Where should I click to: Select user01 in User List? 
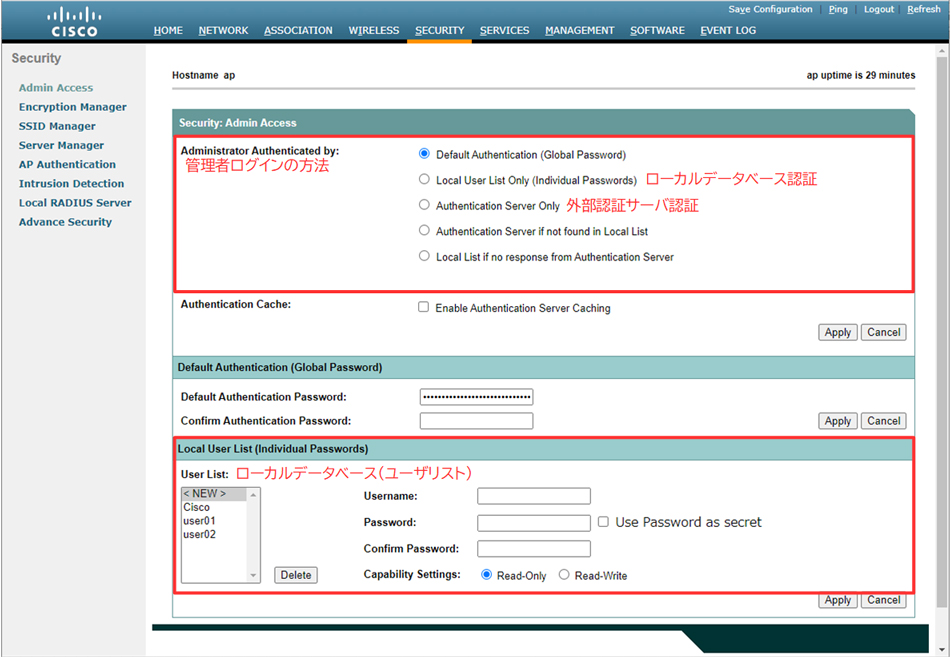tap(199, 521)
